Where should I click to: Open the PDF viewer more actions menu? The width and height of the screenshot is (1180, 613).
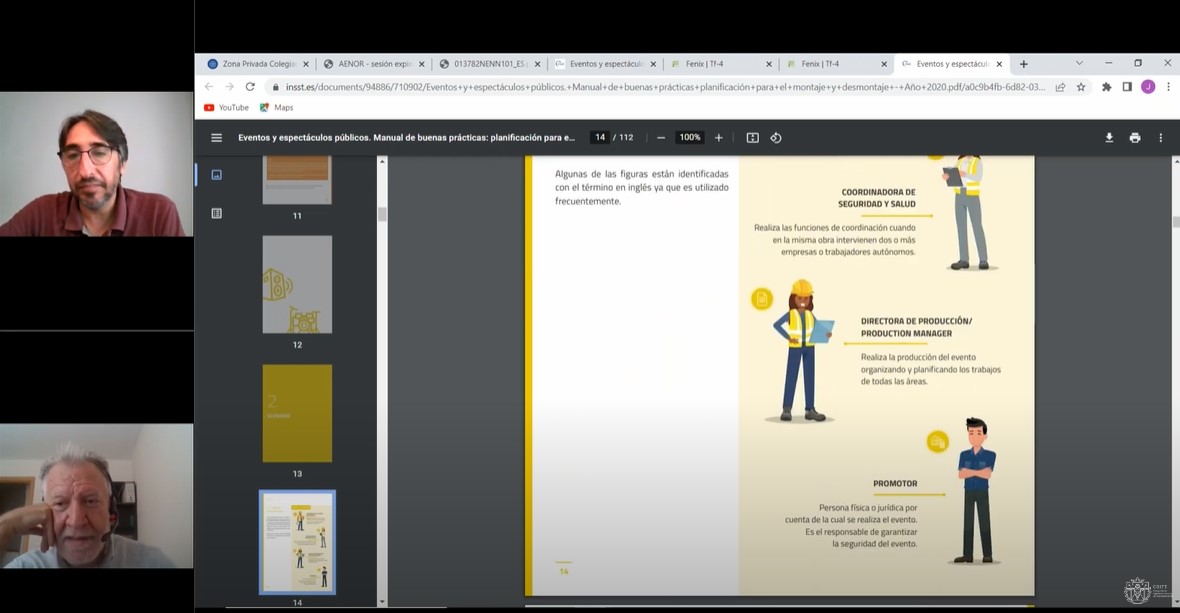point(1160,138)
